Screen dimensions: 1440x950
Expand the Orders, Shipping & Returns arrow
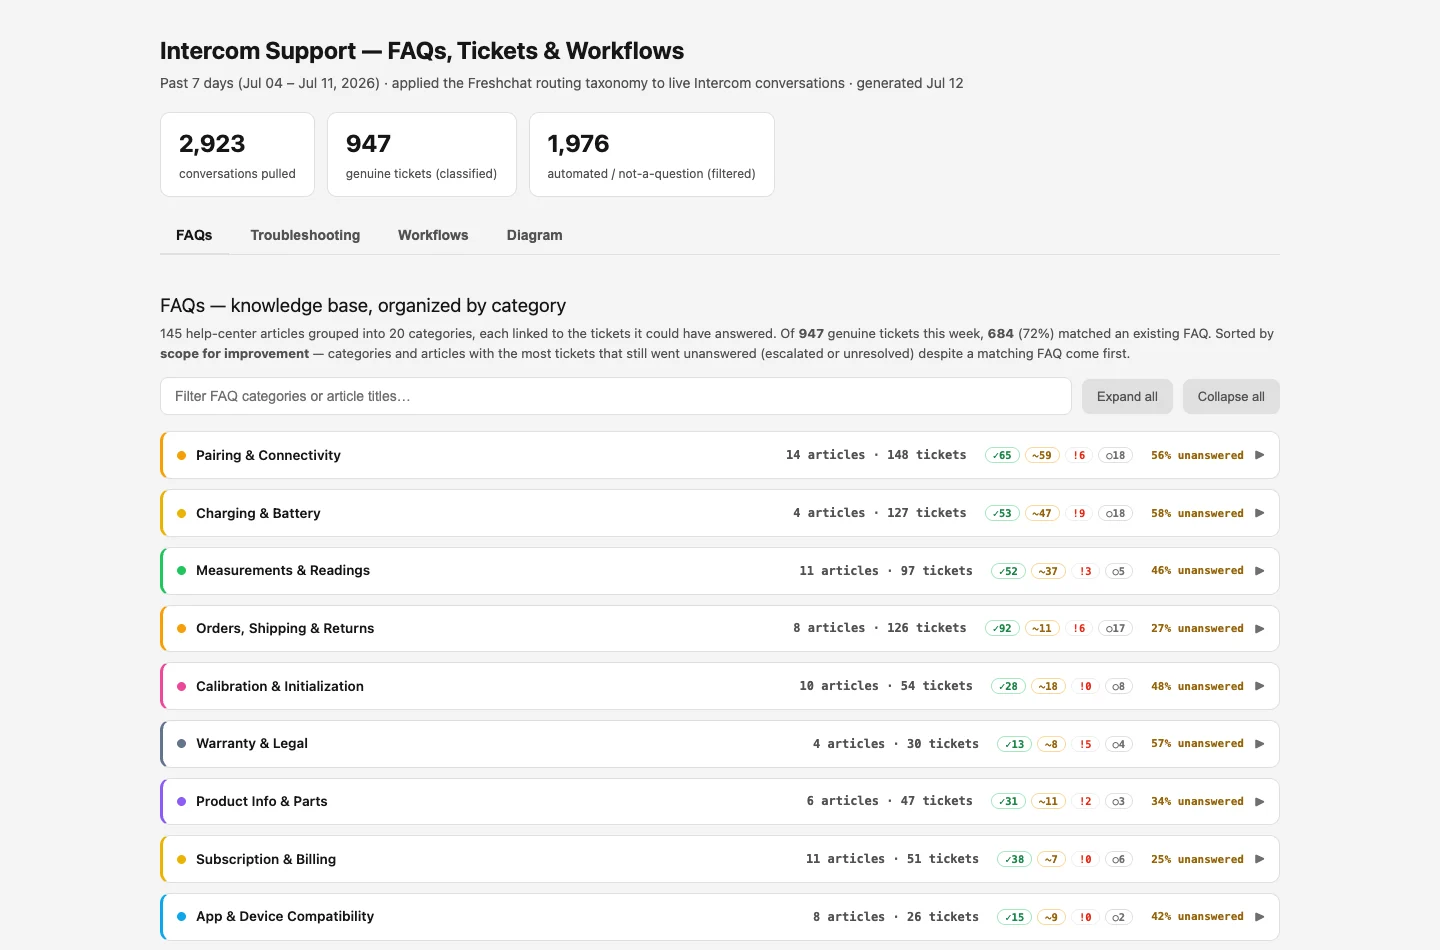point(1260,629)
